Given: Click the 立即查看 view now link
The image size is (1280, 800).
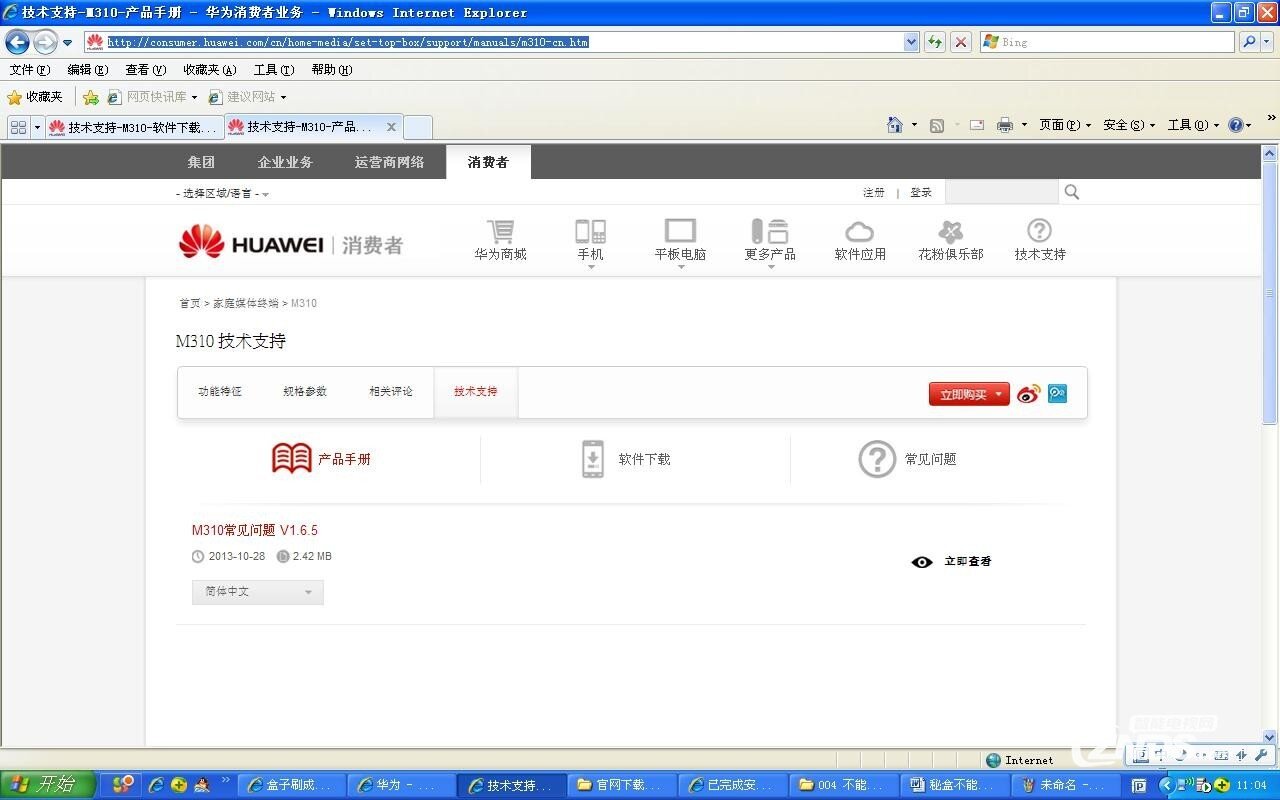Looking at the screenshot, I should click(x=968, y=562).
